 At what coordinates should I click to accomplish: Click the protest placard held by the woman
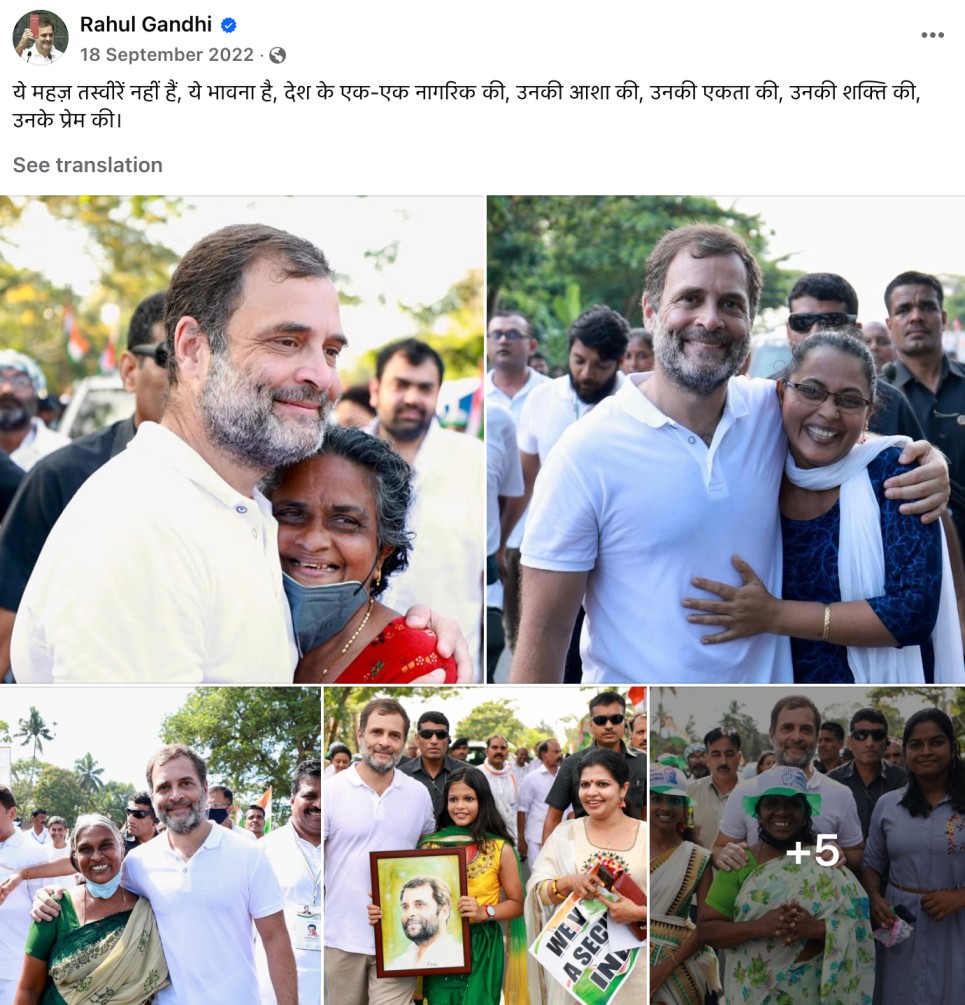[x=584, y=947]
